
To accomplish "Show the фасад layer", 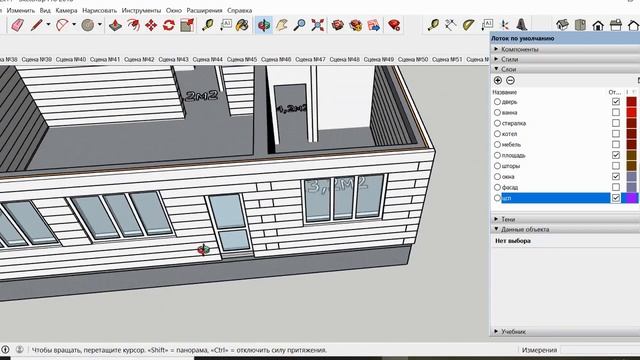I will coord(616,187).
